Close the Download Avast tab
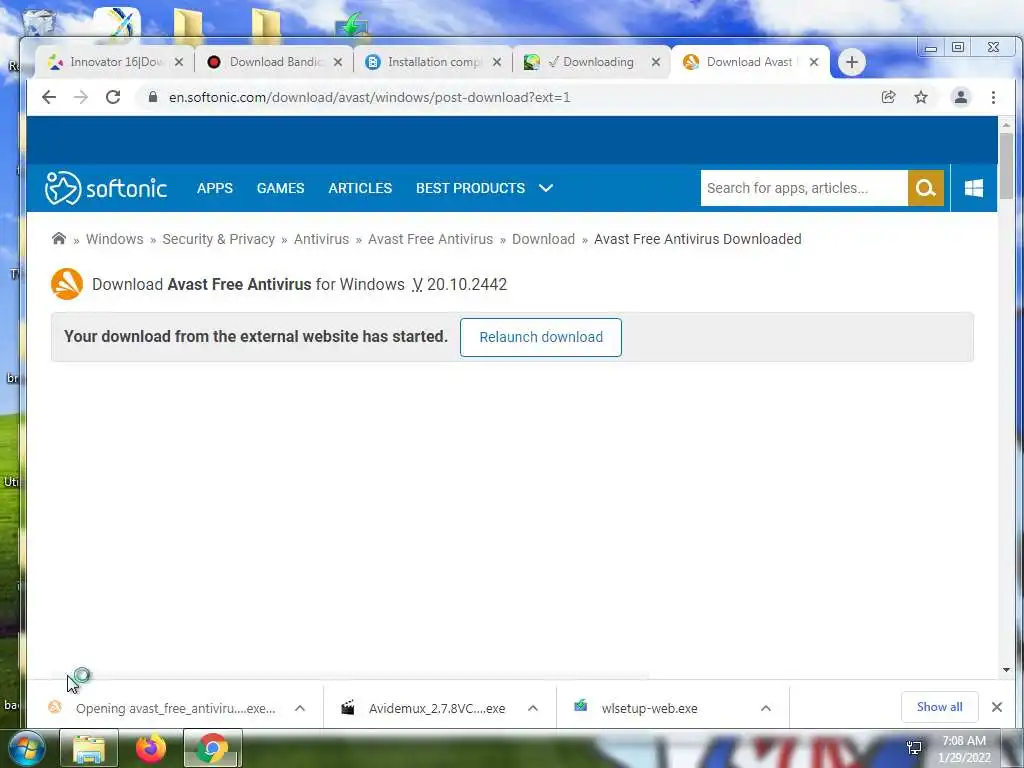 [814, 62]
